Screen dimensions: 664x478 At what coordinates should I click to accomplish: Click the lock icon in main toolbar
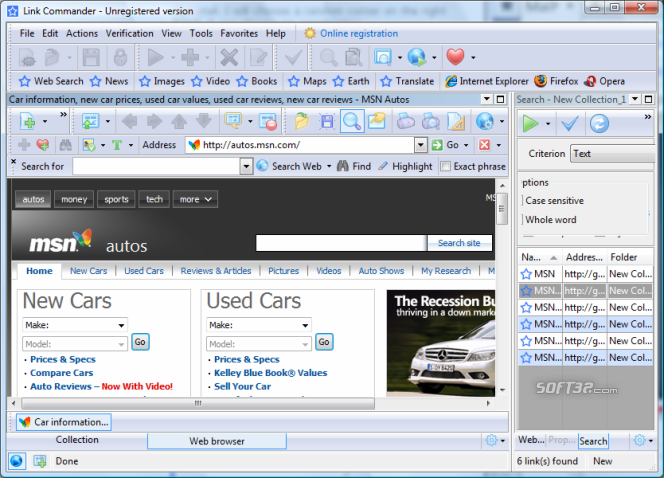click(120, 57)
